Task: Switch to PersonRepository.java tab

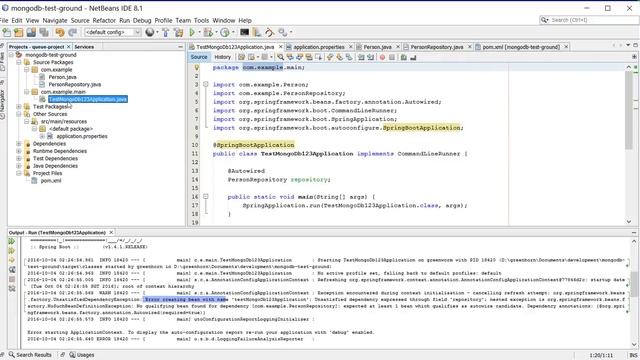Action: [437, 47]
